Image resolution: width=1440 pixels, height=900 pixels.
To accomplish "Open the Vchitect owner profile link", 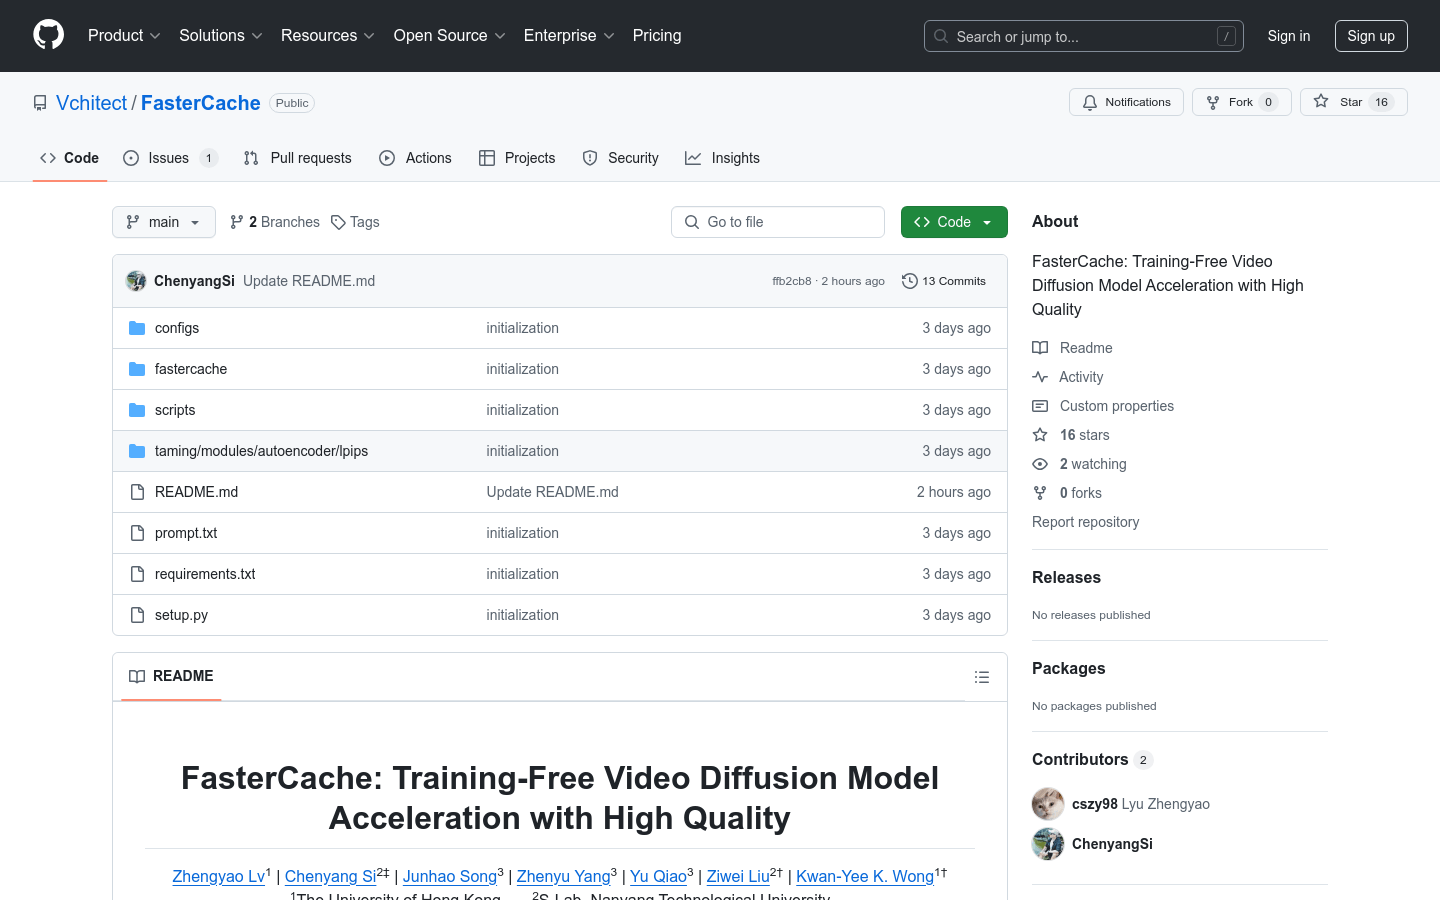I will (x=92, y=103).
